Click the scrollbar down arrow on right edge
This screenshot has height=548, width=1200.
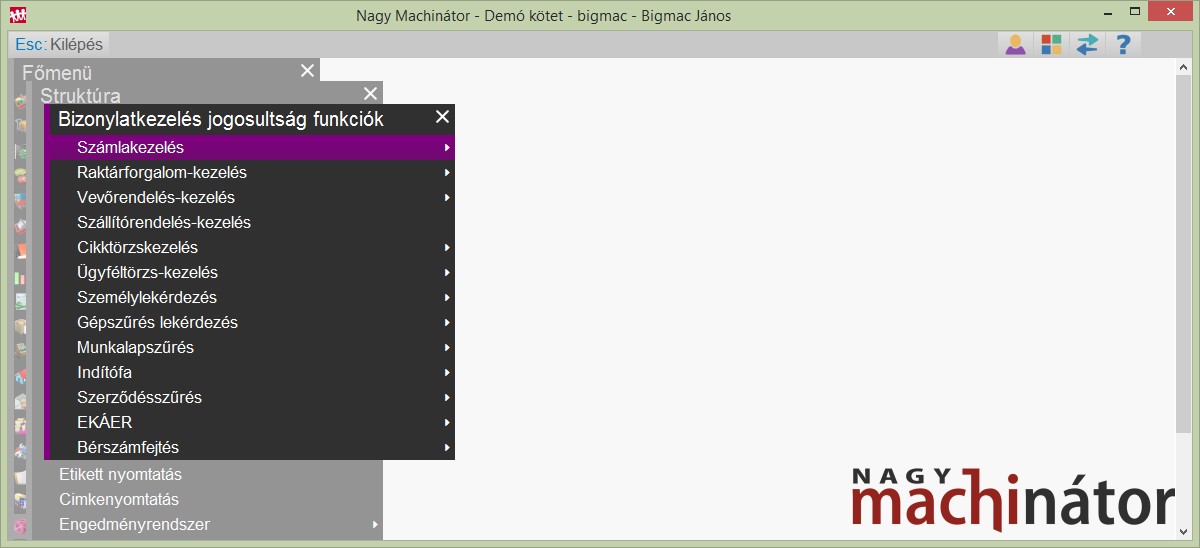click(x=1183, y=531)
